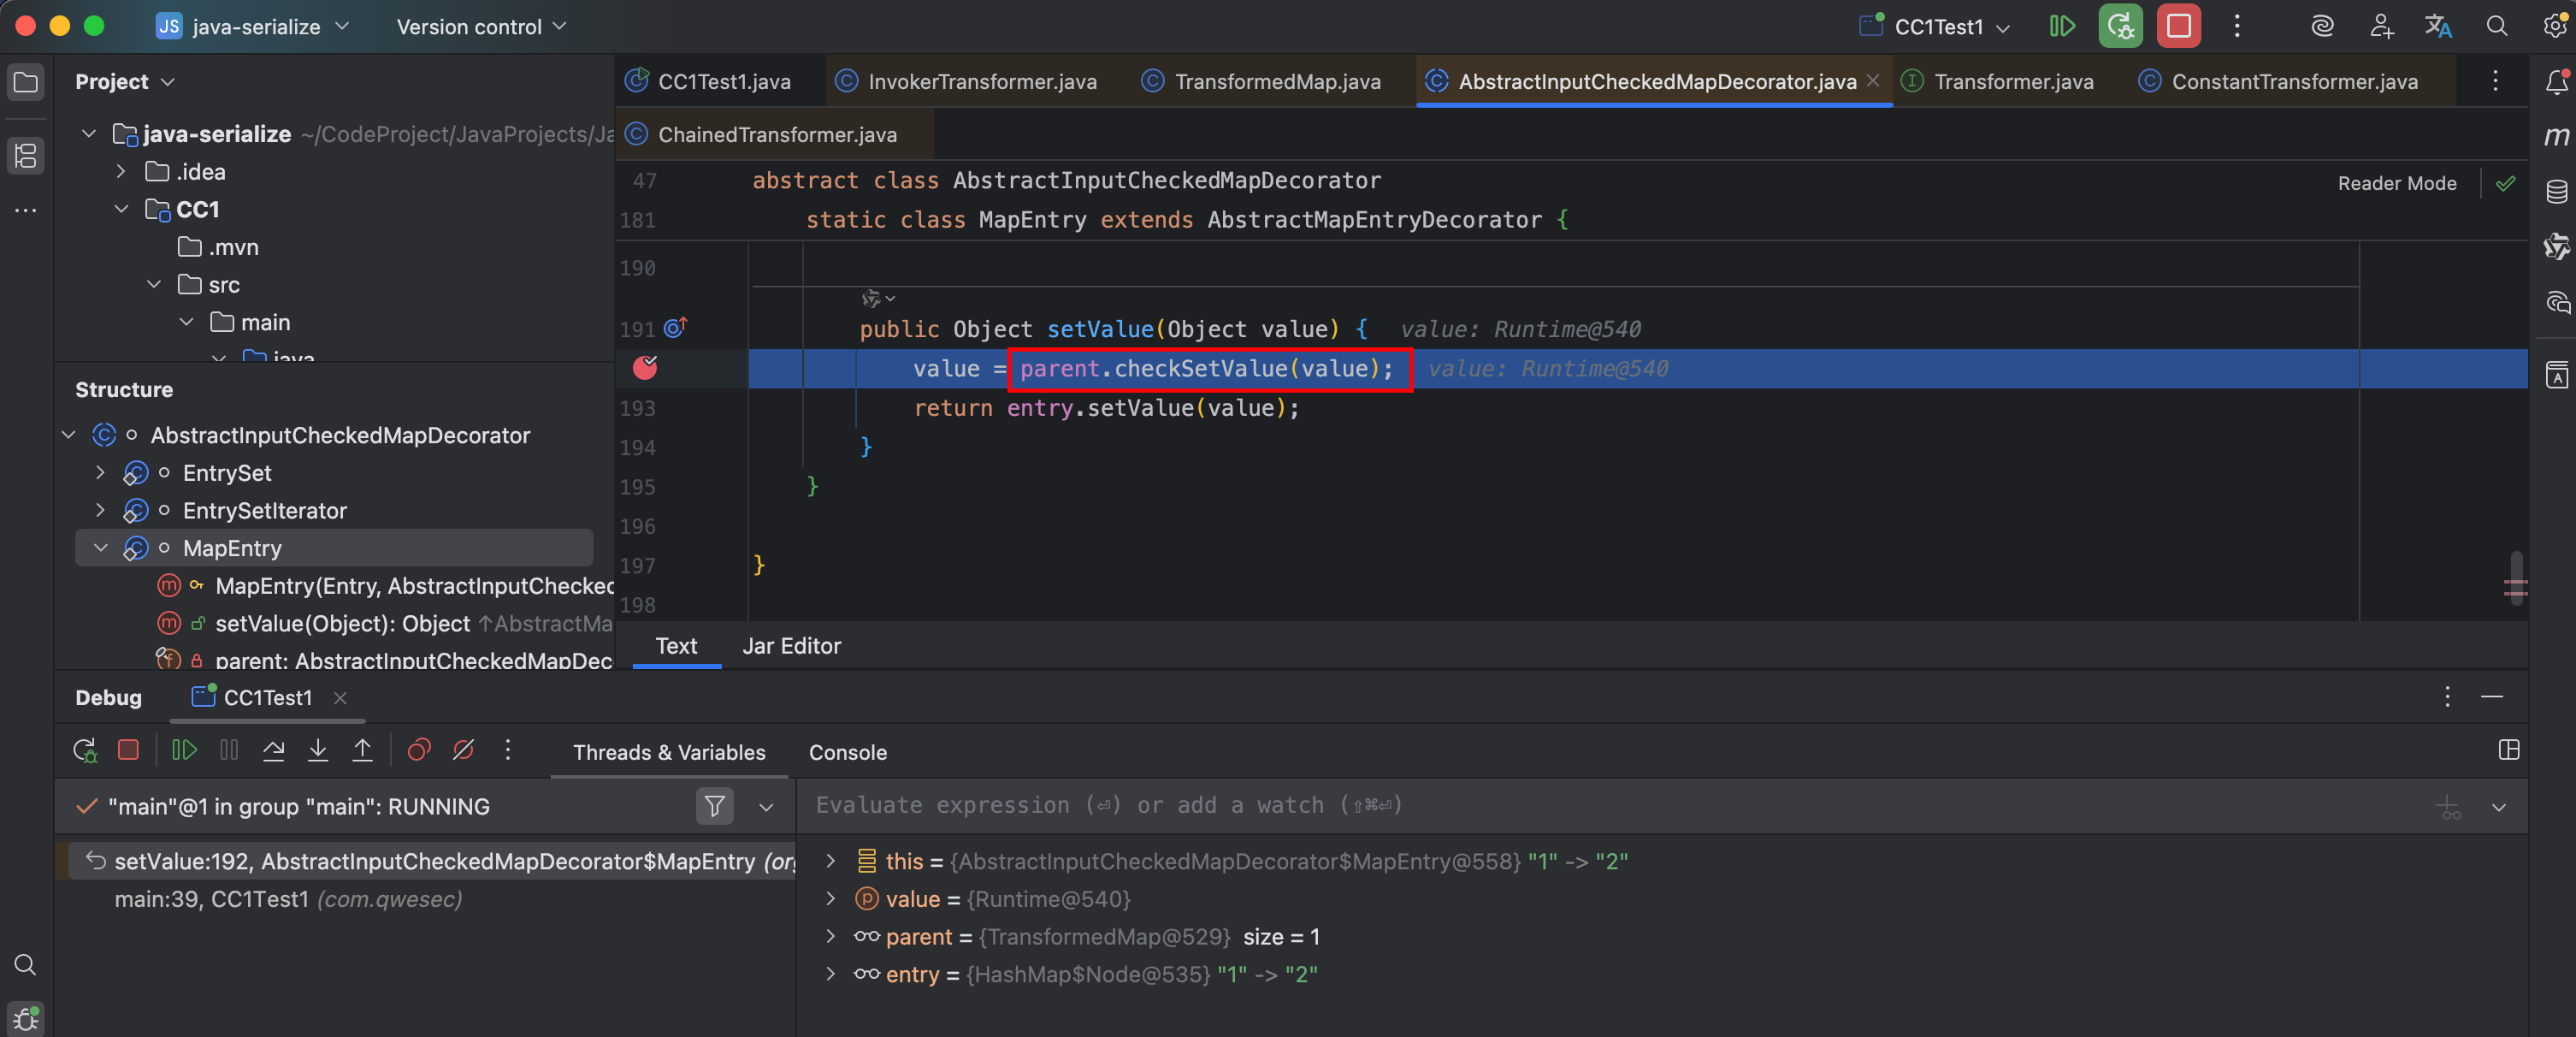The height and width of the screenshot is (1037, 2576).
Task: Click the Resume Program icon in debug toolbar
Action: (x=184, y=750)
